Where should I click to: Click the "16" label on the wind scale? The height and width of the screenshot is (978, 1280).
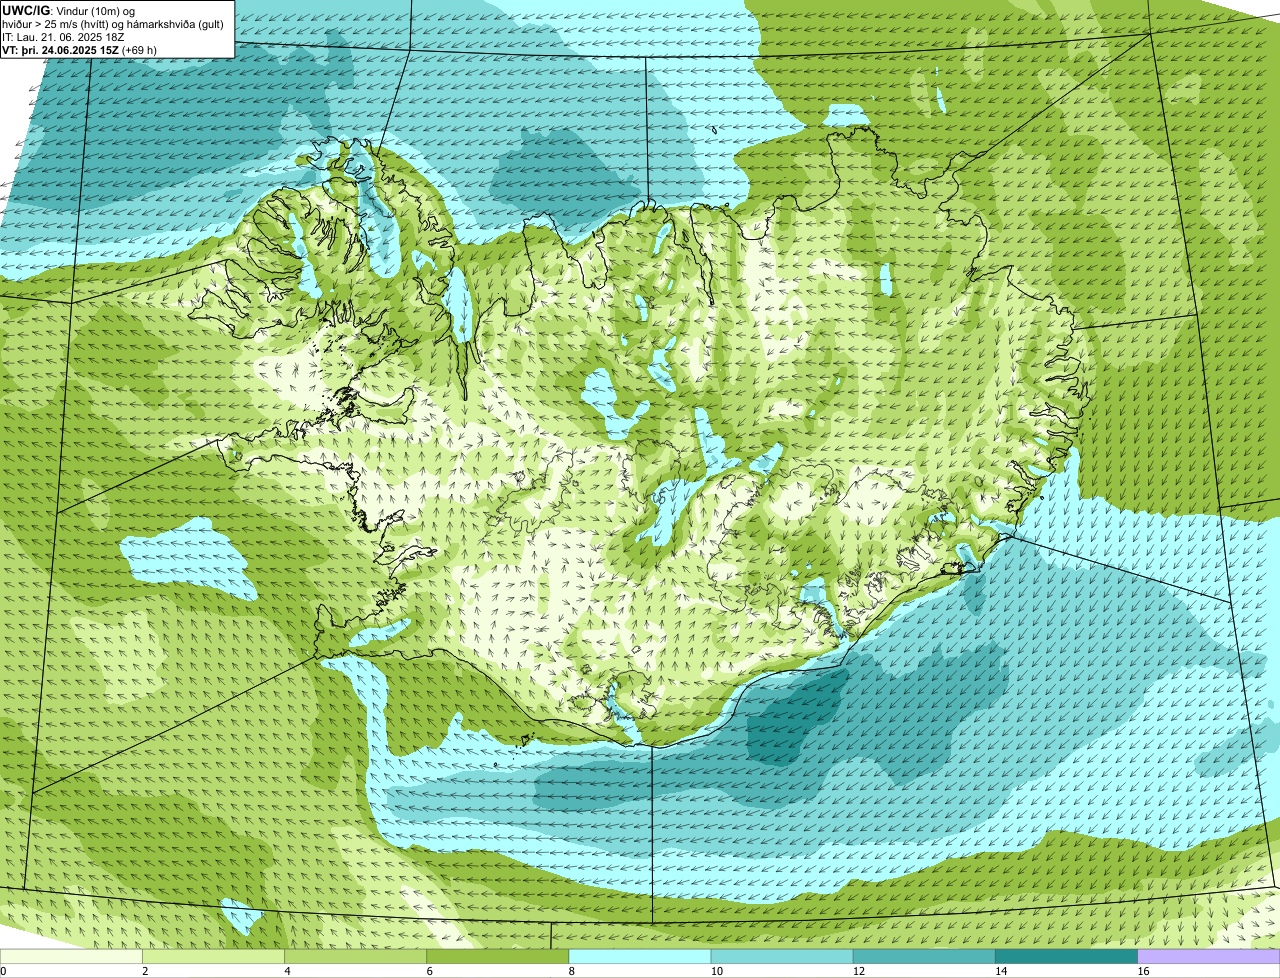[1143, 971]
